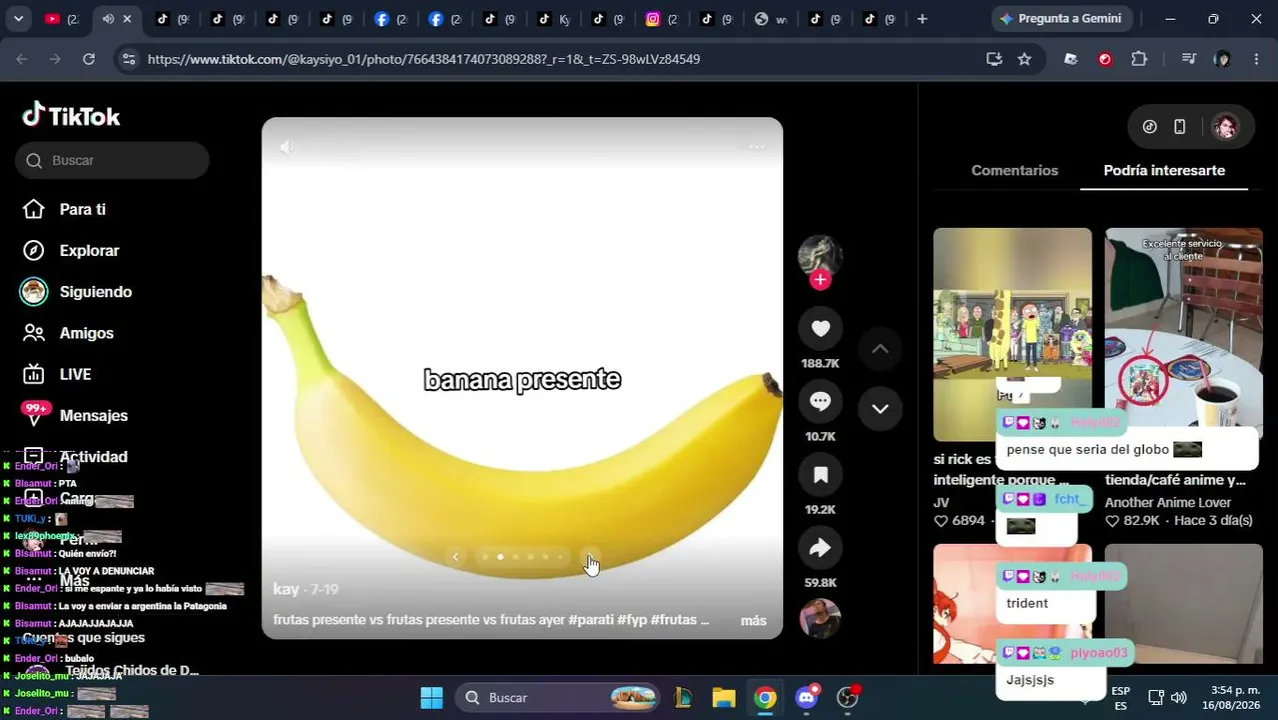Open Chrome extensions puzzle icon
This screenshot has width=1278, height=720.
[x=1139, y=59]
